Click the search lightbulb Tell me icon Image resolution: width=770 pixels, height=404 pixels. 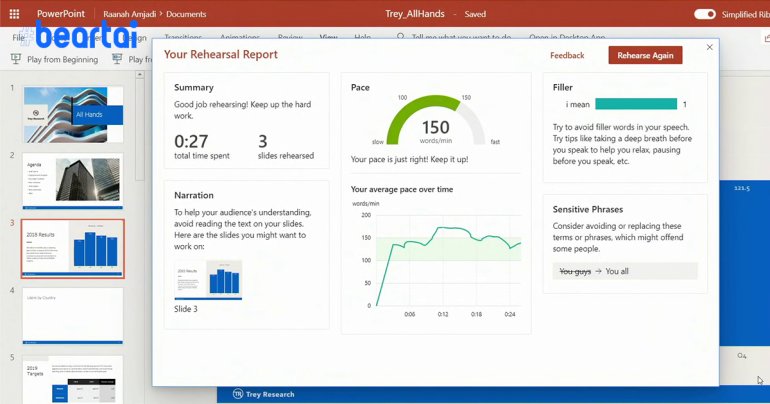click(x=401, y=37)
